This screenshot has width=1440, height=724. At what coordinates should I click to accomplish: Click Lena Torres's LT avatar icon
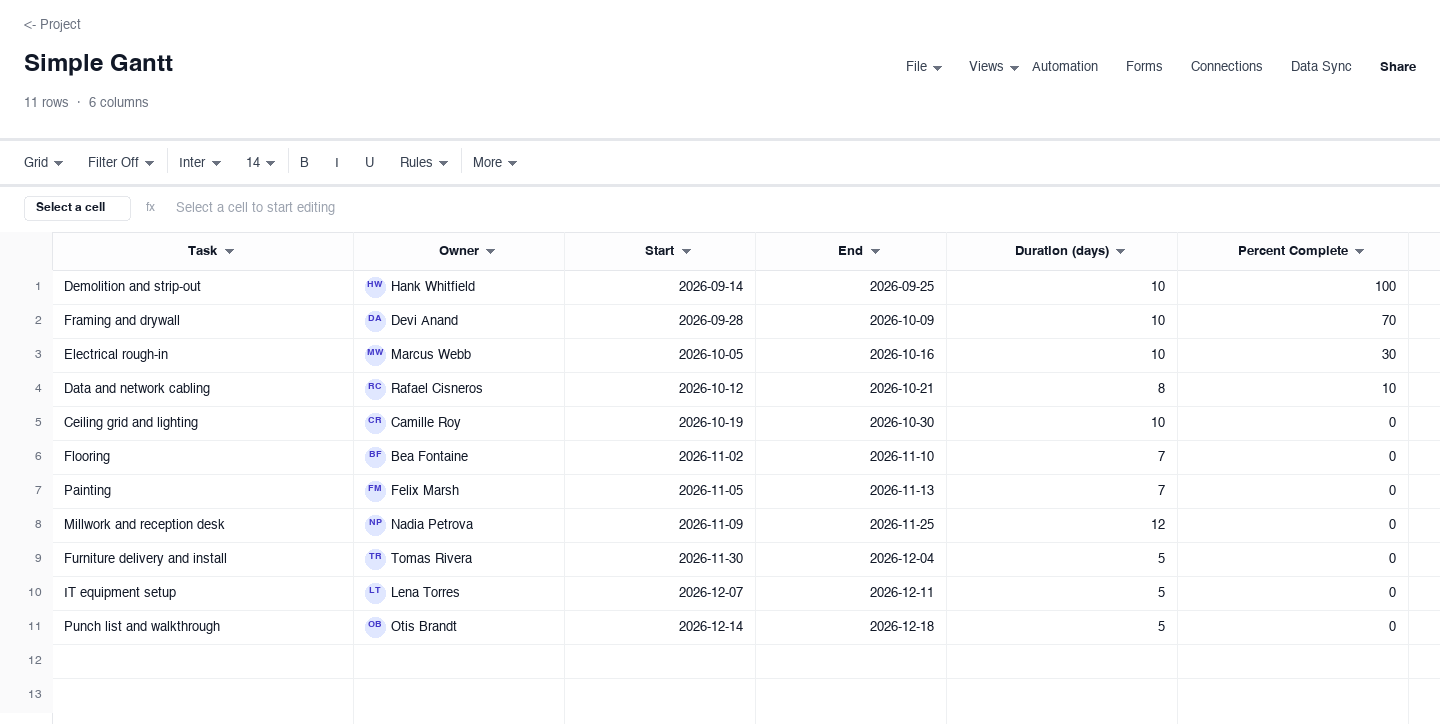(375, 593)
